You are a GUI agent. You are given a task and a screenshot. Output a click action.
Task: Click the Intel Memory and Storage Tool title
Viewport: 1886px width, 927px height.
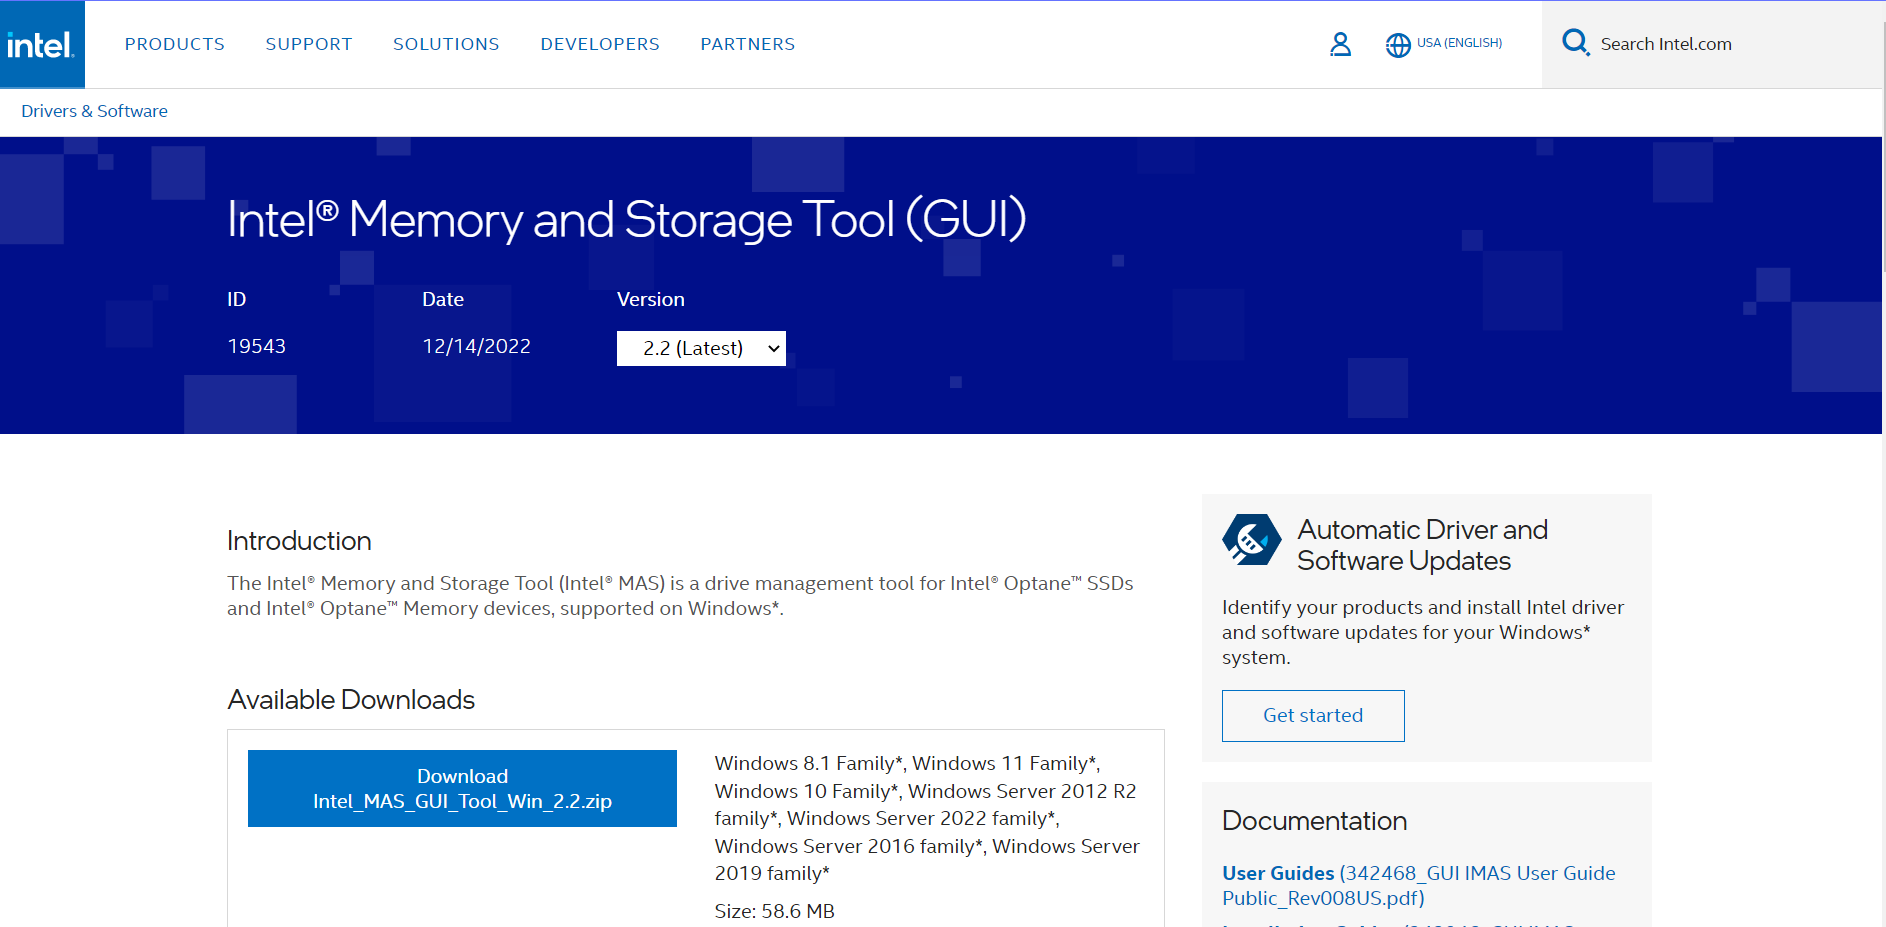[x=627, y=219]
